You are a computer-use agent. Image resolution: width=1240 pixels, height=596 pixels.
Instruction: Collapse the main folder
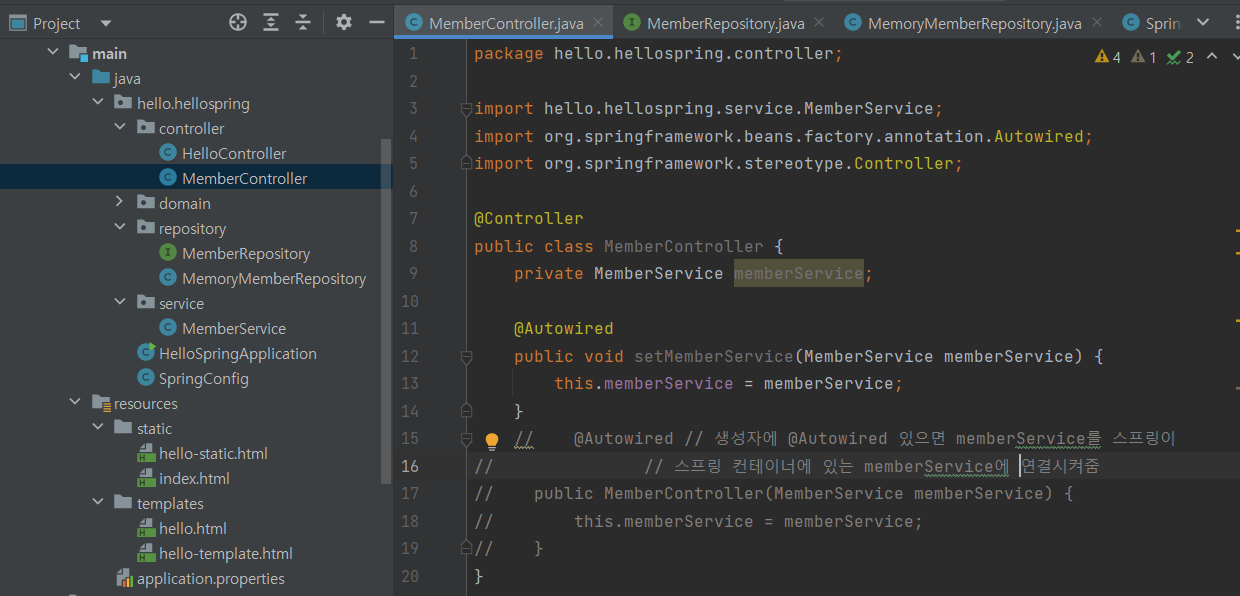pos(53,53)
